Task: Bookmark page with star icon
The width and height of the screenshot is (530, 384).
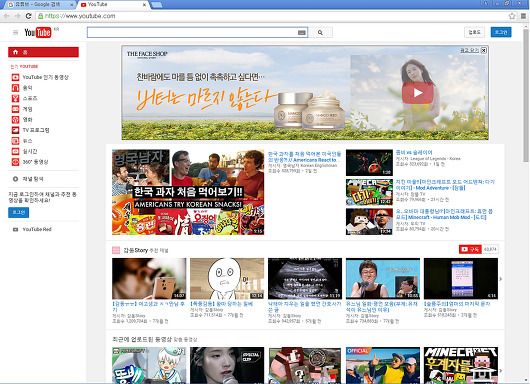Action: 512,16
